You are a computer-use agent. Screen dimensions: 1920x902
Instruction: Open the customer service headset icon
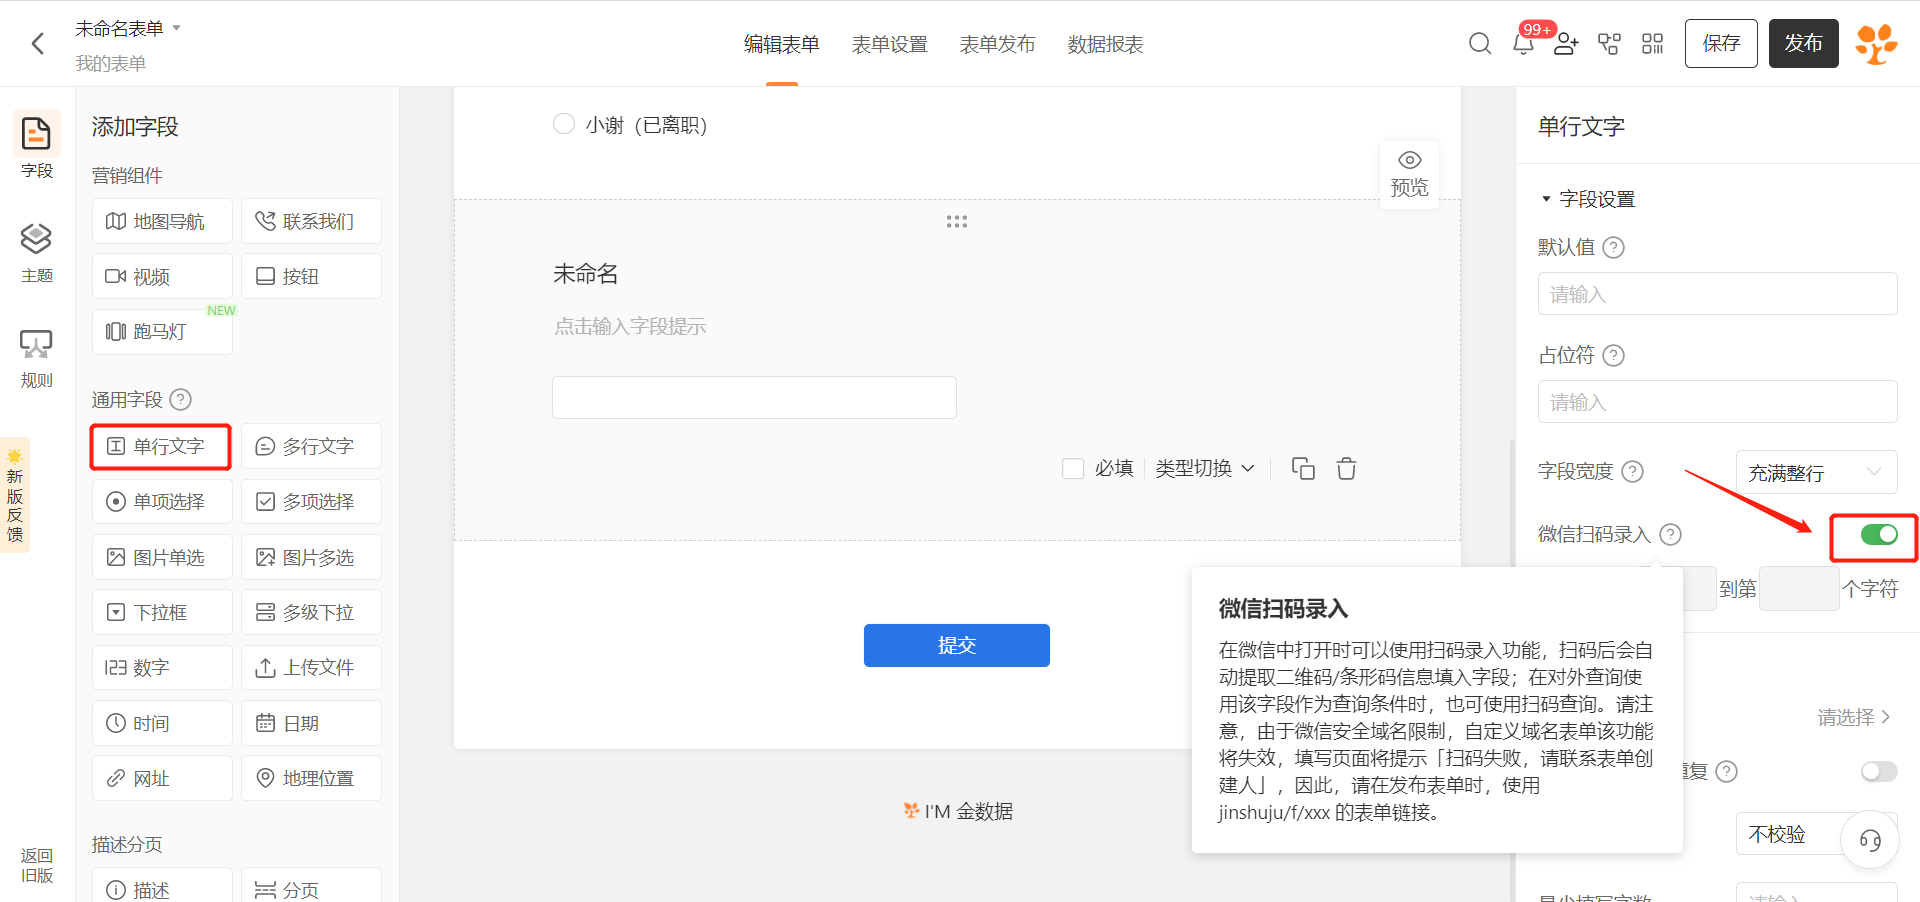coord(1870,840)
